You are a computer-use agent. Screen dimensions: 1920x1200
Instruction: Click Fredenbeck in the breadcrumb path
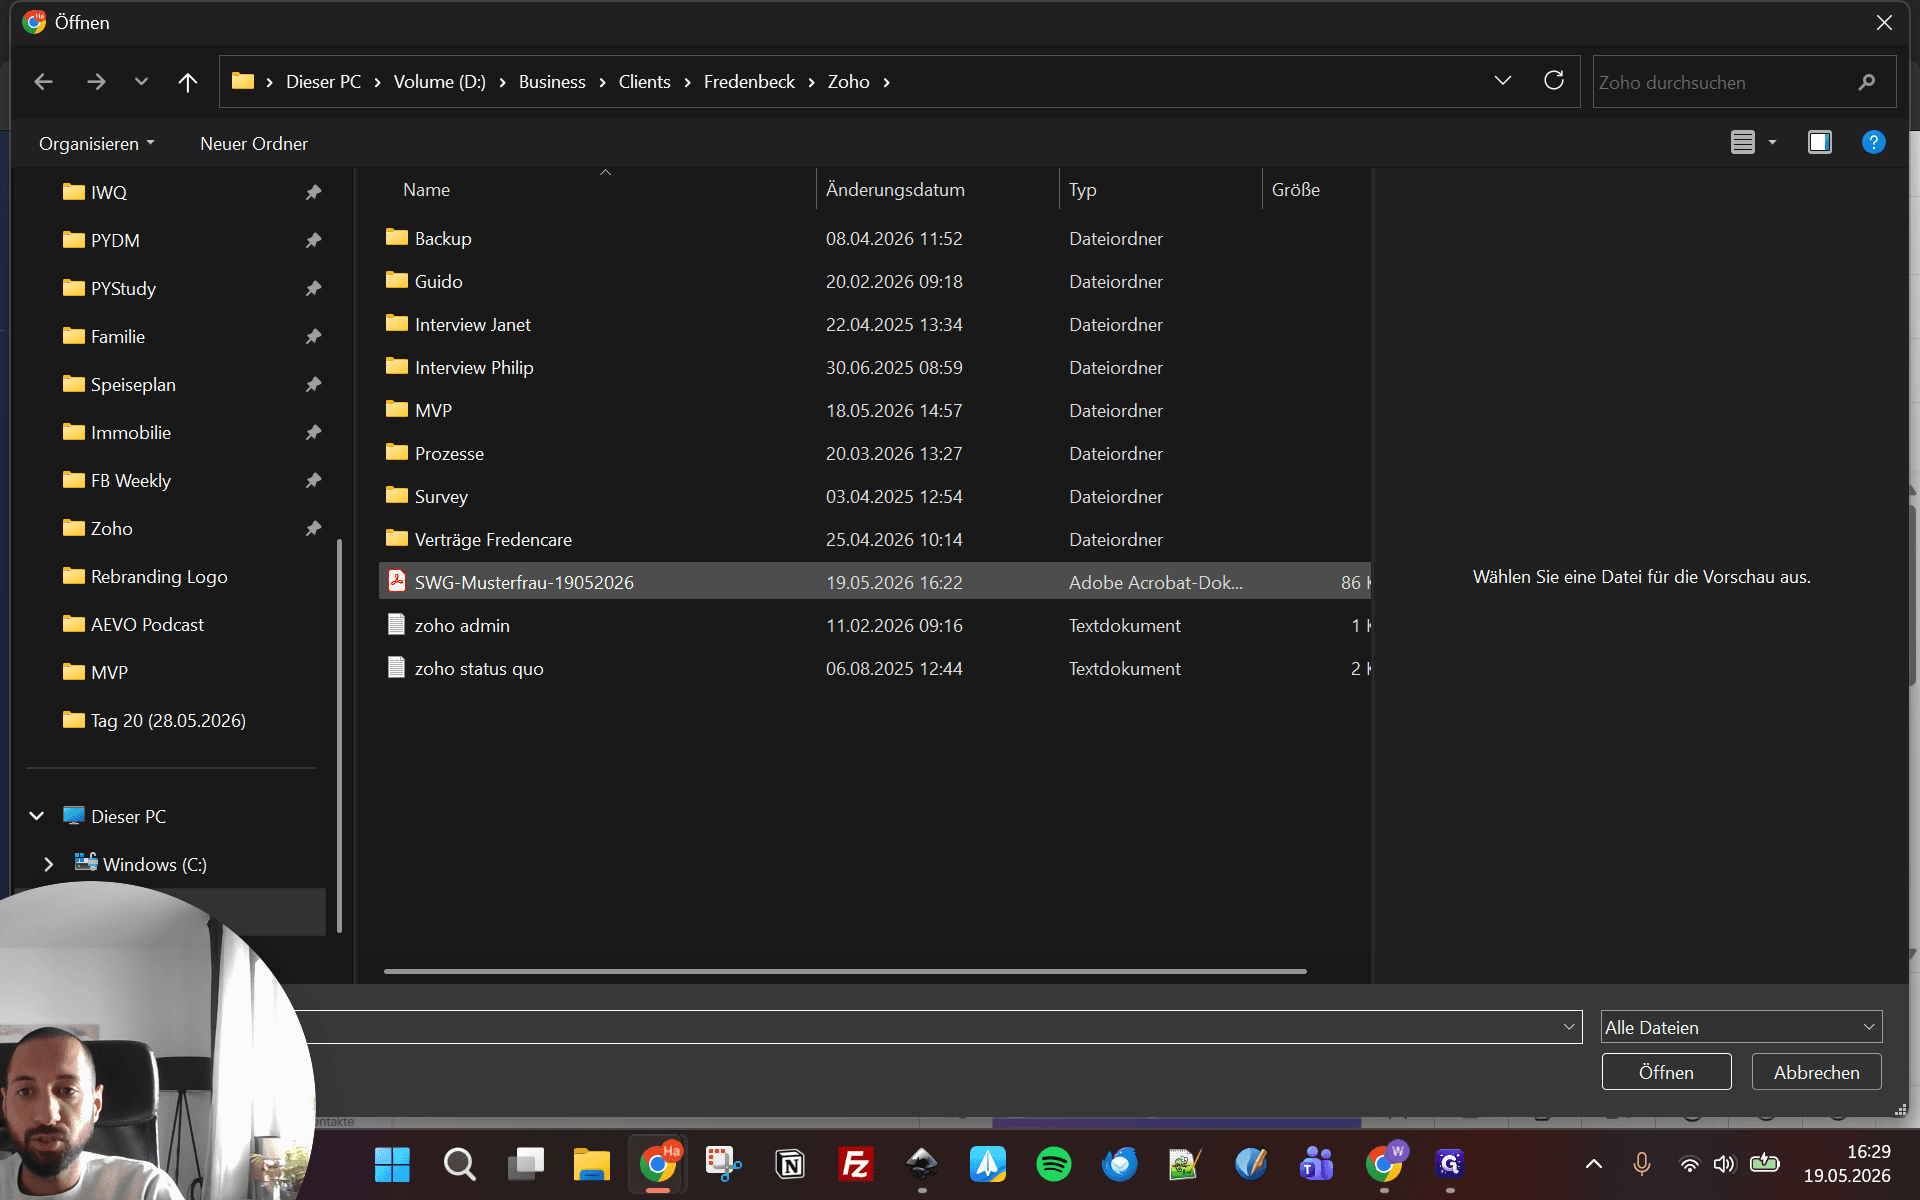[749, 82]
